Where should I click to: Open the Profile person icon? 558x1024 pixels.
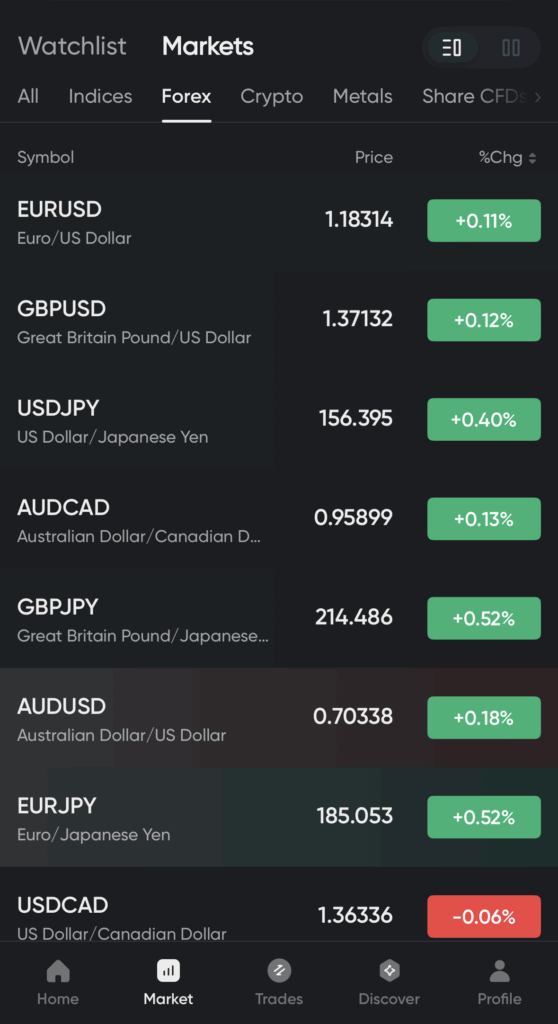[500, 971]
